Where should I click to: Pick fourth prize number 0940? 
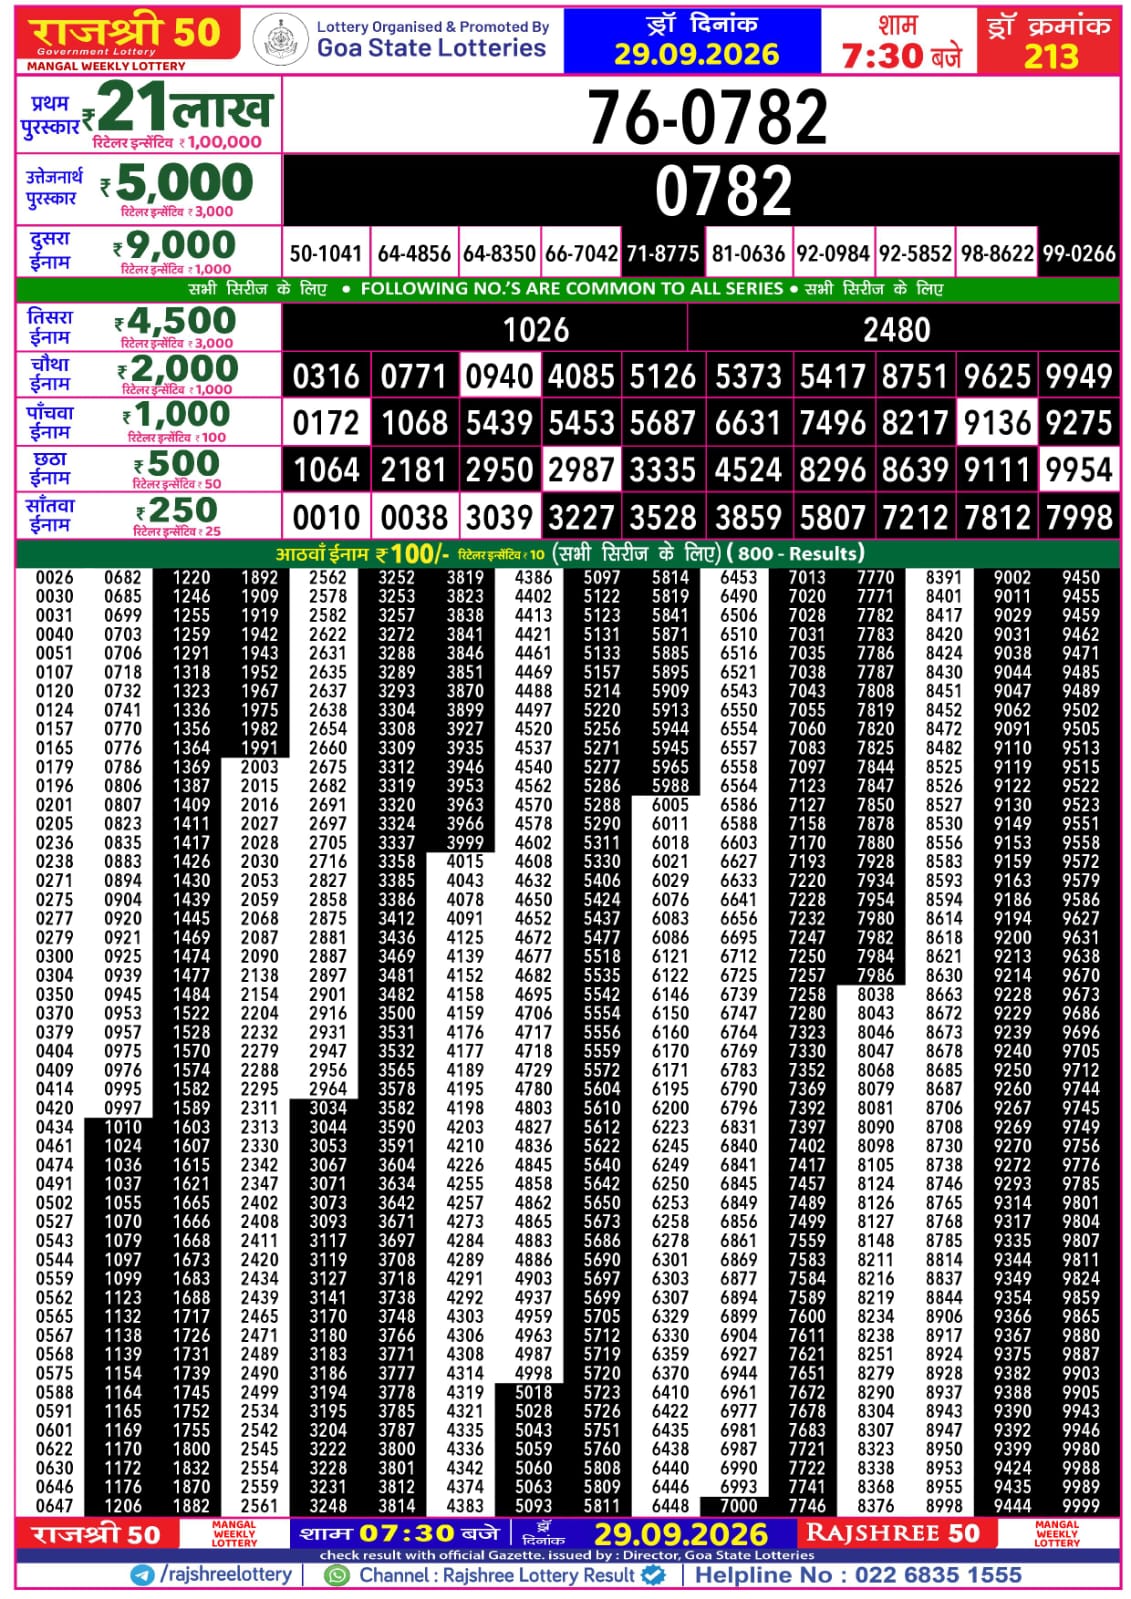click(x=499, y=376)
